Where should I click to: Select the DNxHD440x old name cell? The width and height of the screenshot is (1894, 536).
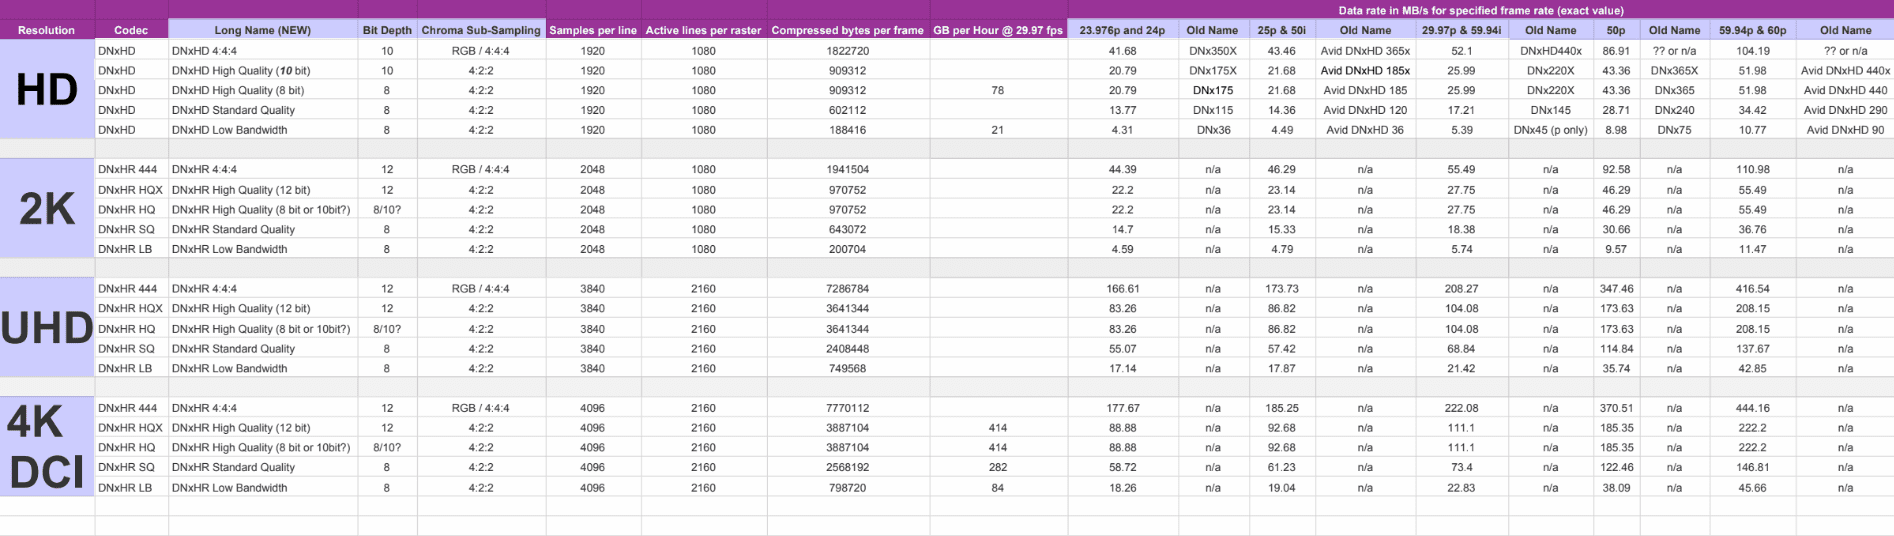(x=1551, y=50)
